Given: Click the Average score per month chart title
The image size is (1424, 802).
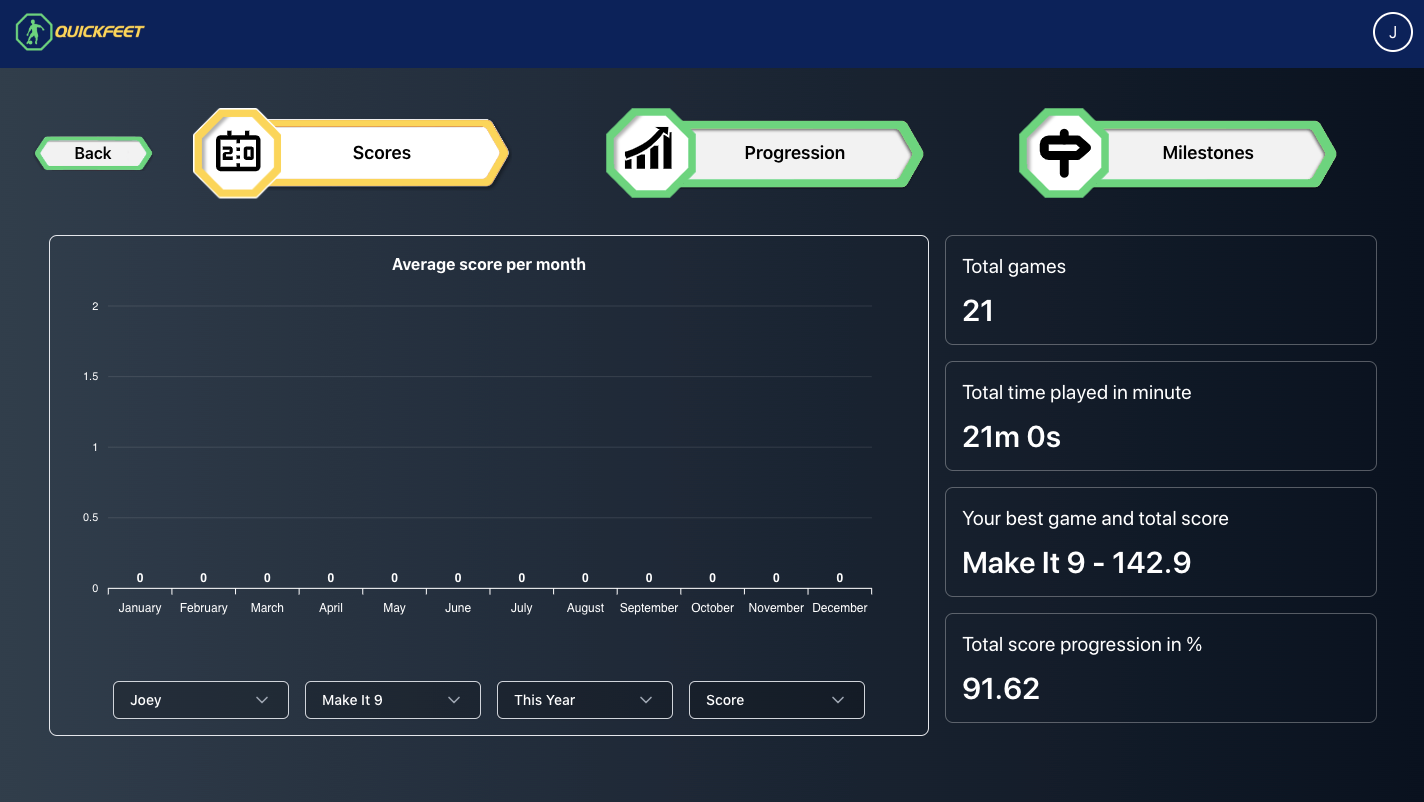Looking at the screenshot, I should 489,265.
